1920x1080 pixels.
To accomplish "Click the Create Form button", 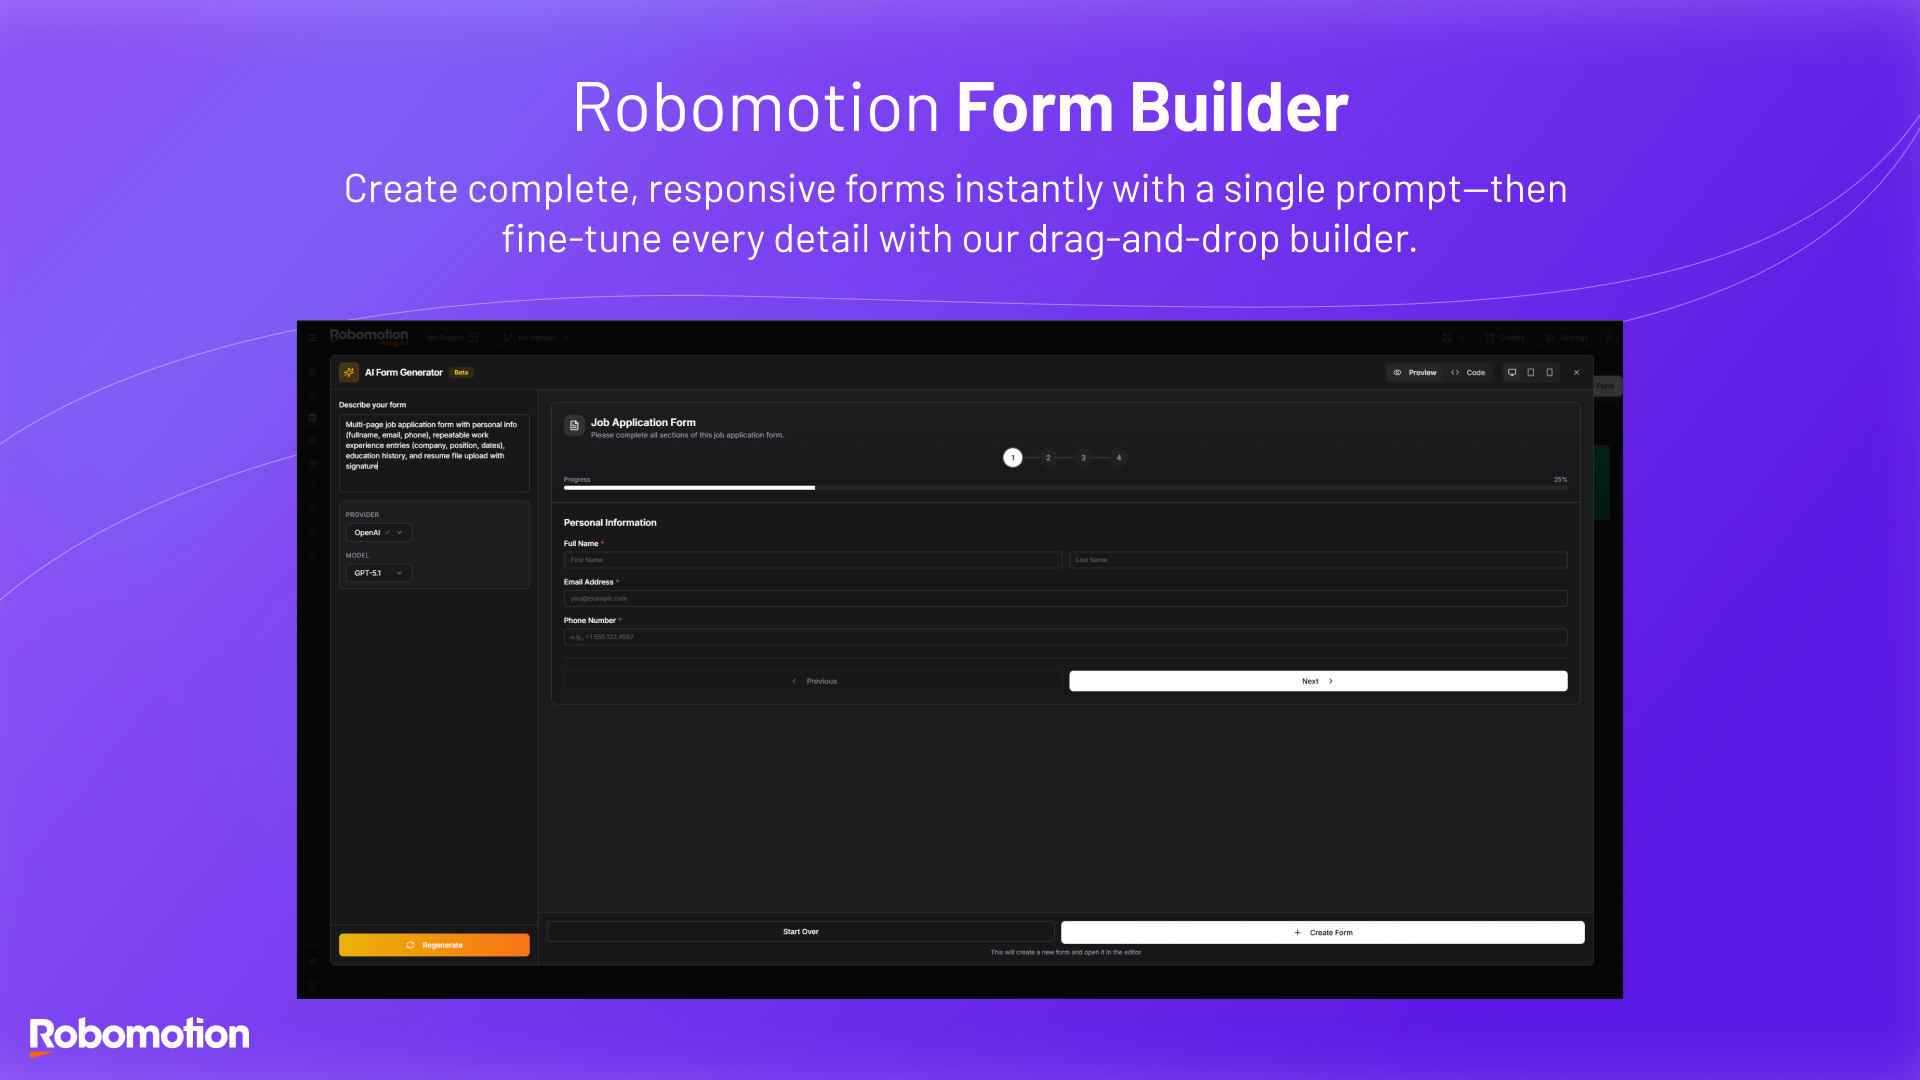I will [1322, 931].
